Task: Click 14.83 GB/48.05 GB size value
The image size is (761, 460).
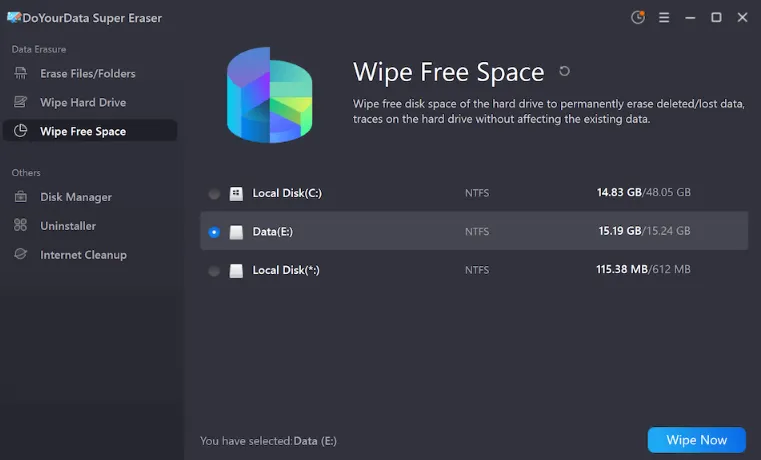Action: tap(644, 192)
